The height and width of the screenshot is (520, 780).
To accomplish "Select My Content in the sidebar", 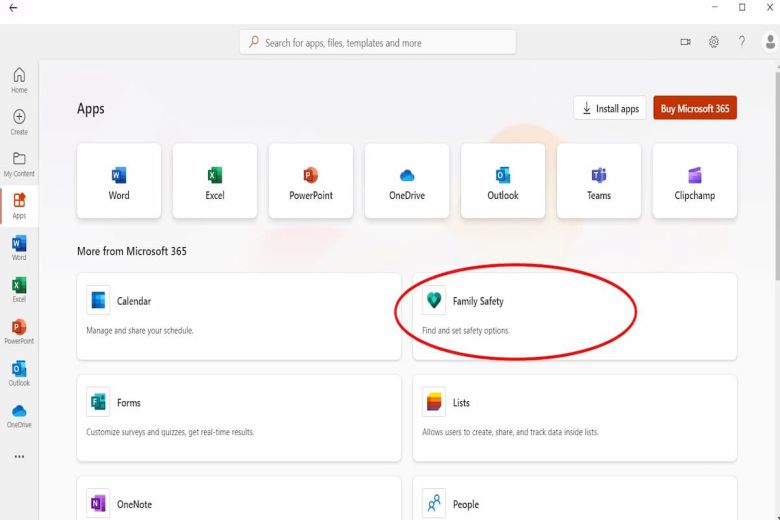I will pos(19,164).
